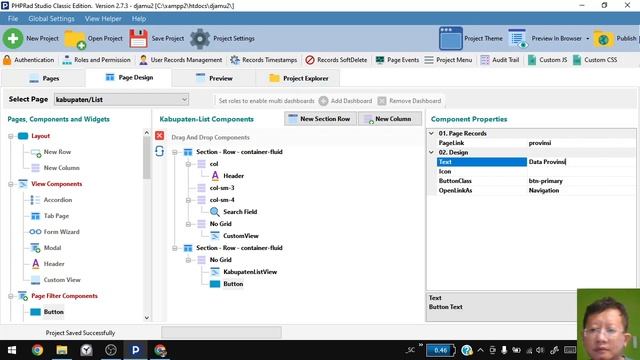This screenshot has width=640, height=360.
Task: Click Add Dashboard button
Action: coord(346,101)
